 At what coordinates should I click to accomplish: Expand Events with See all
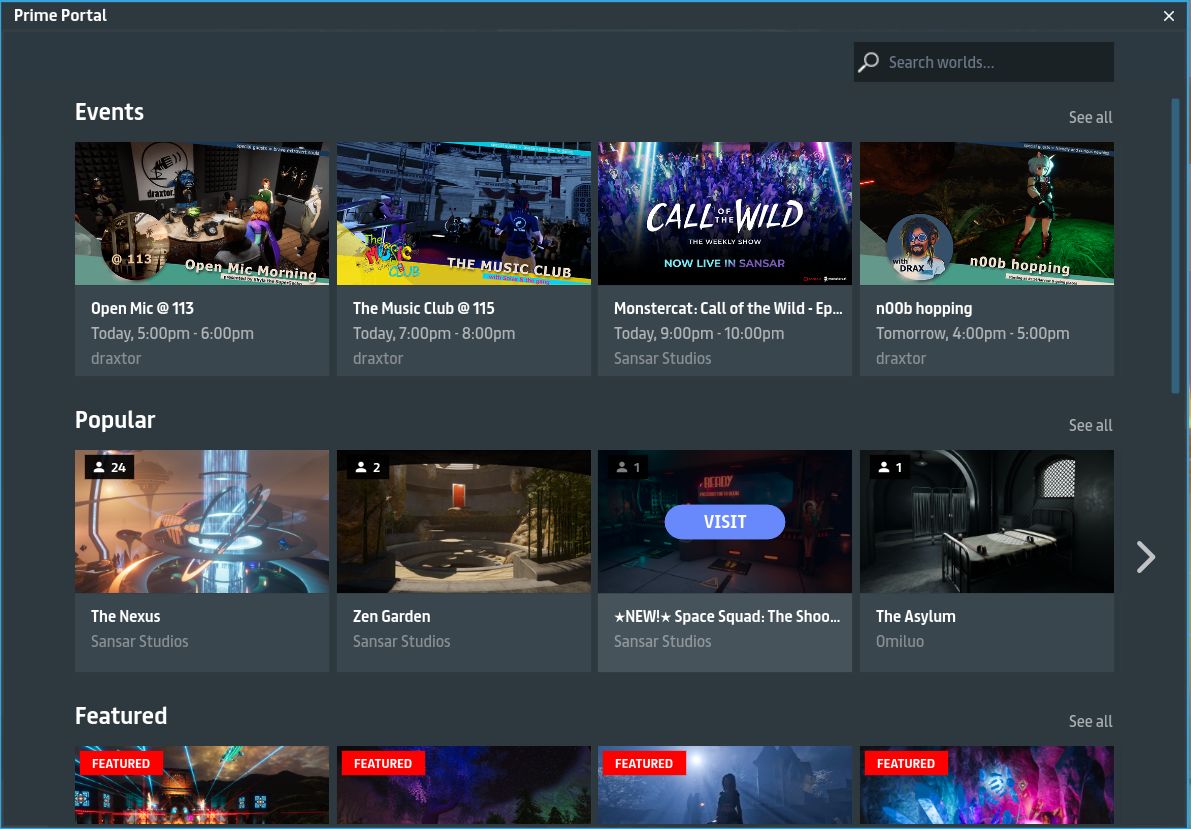1090,118
